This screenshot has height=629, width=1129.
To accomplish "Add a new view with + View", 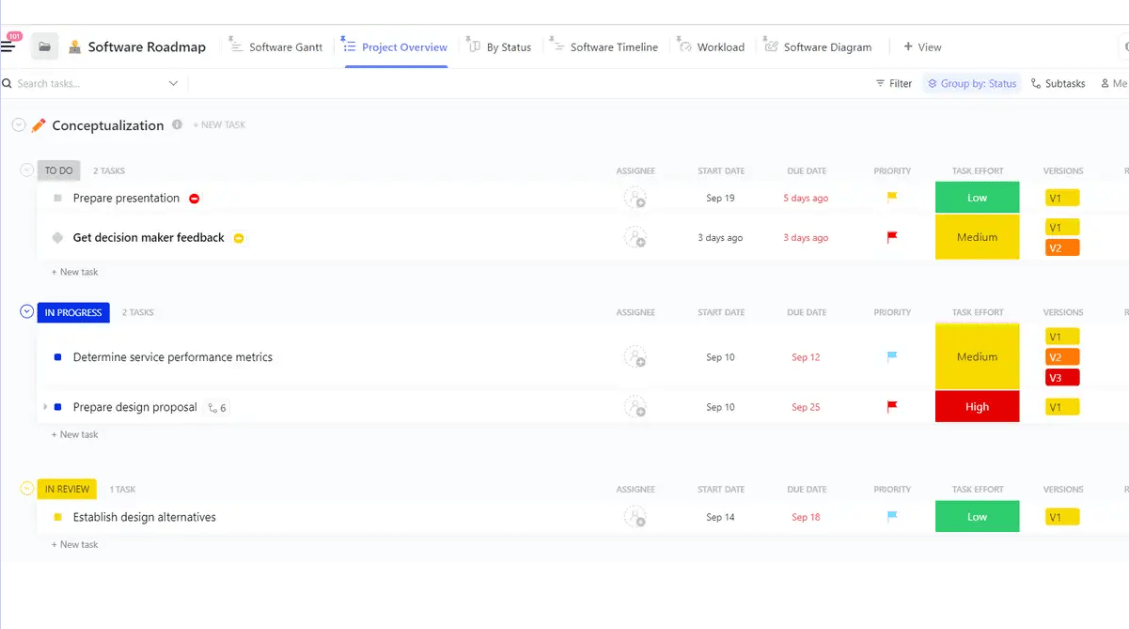I will tap(922, 47).
